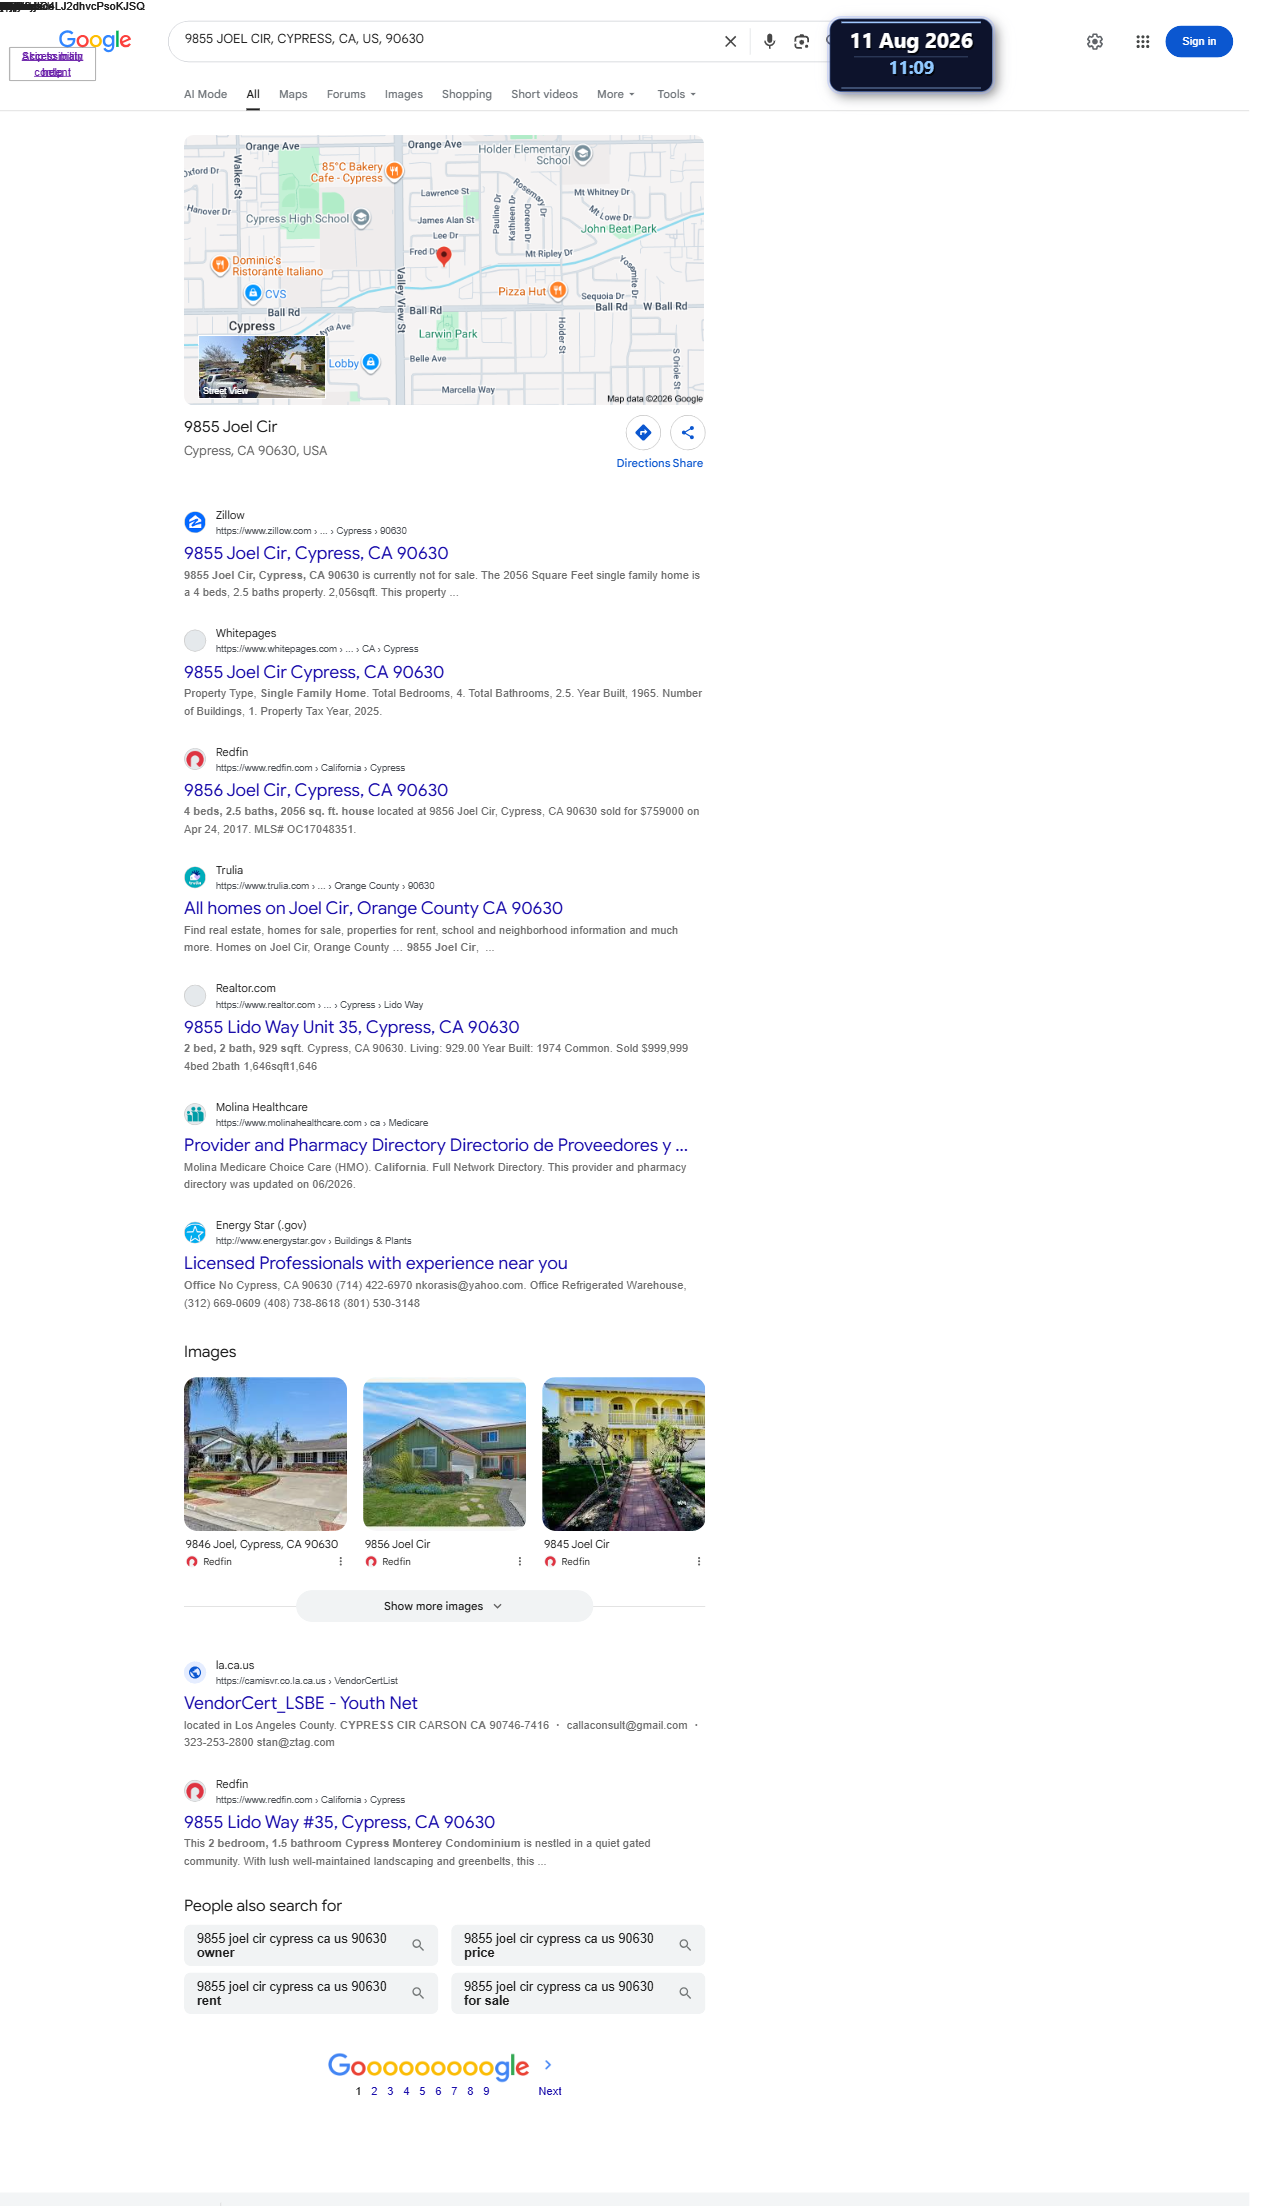1264x2206 pixels.
Task: Open Trulia All homes on Joel Cir link
Action: pos(373,908)
